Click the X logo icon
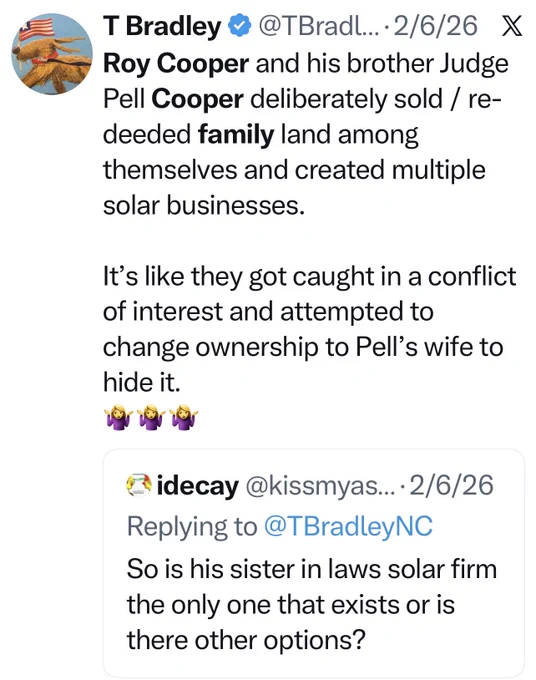536x680 pixels. pos(511,27)
